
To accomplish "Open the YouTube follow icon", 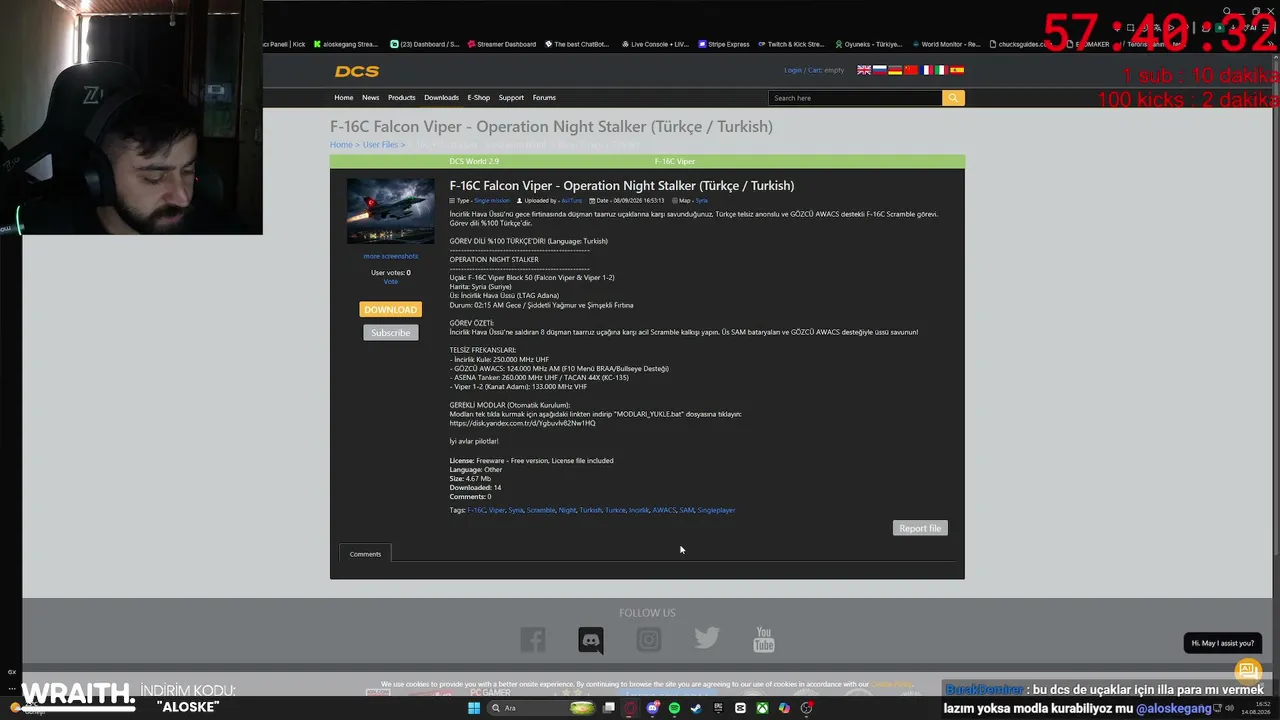I will pyautogui.click(x=764, y=639).
